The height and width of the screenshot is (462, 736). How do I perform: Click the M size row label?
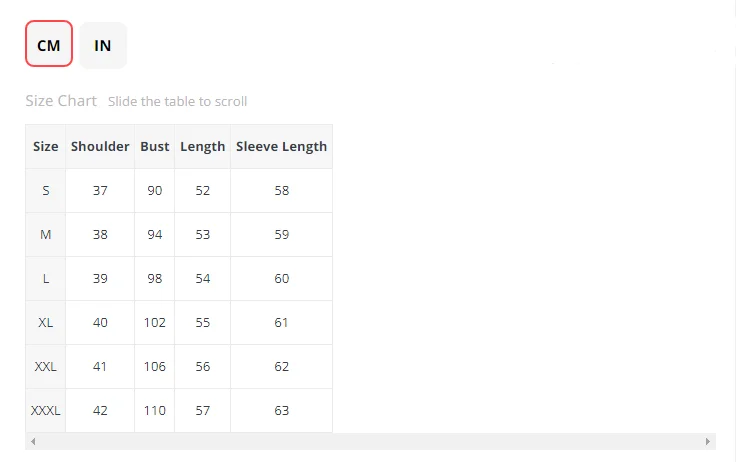(x=46, y=235)
